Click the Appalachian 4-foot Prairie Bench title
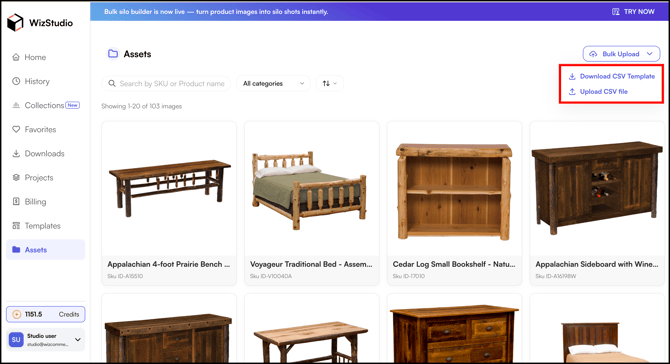Viewport: 670px width, 364px height. (x=169, y=264)
